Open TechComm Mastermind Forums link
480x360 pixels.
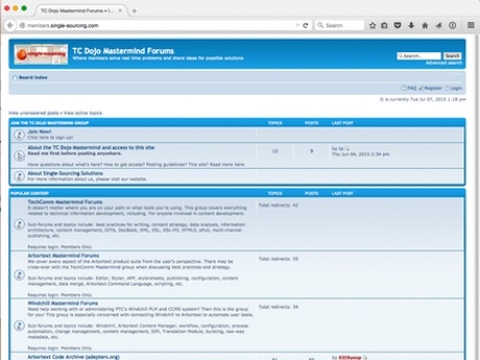click(x=65, y=202)
